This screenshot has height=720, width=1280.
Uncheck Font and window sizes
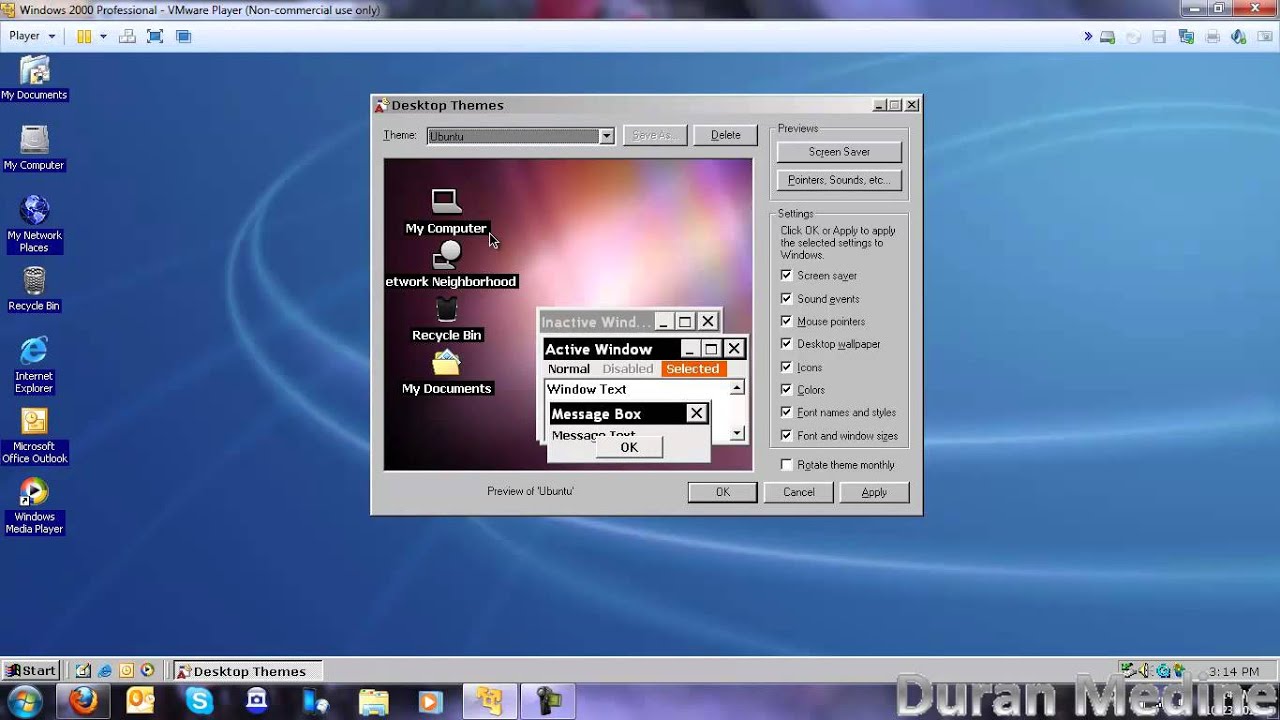(786, 435)
